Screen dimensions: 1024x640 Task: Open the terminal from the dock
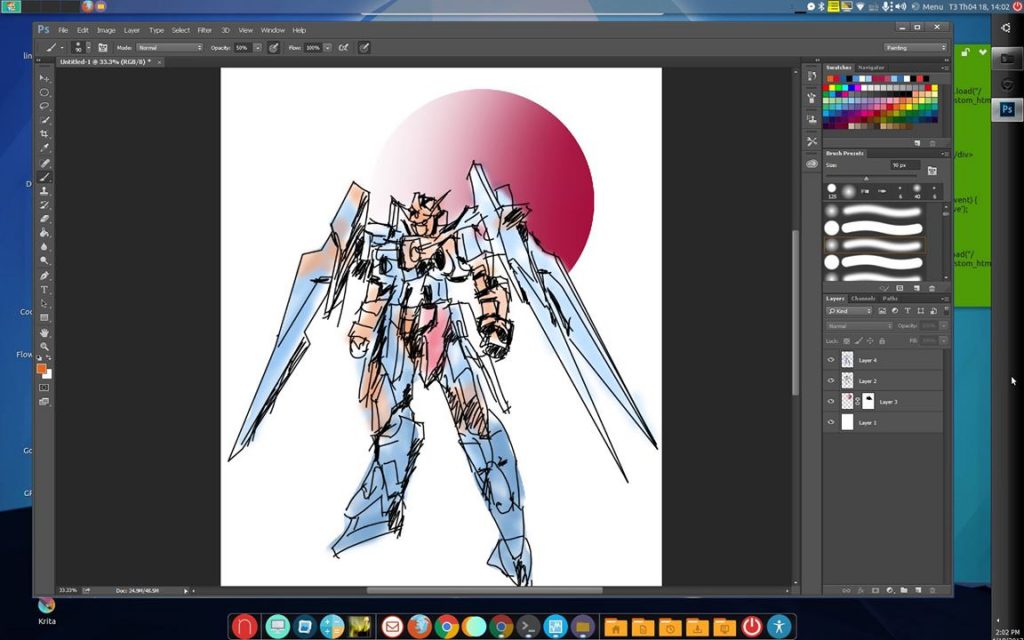click(x=528, y=627)
